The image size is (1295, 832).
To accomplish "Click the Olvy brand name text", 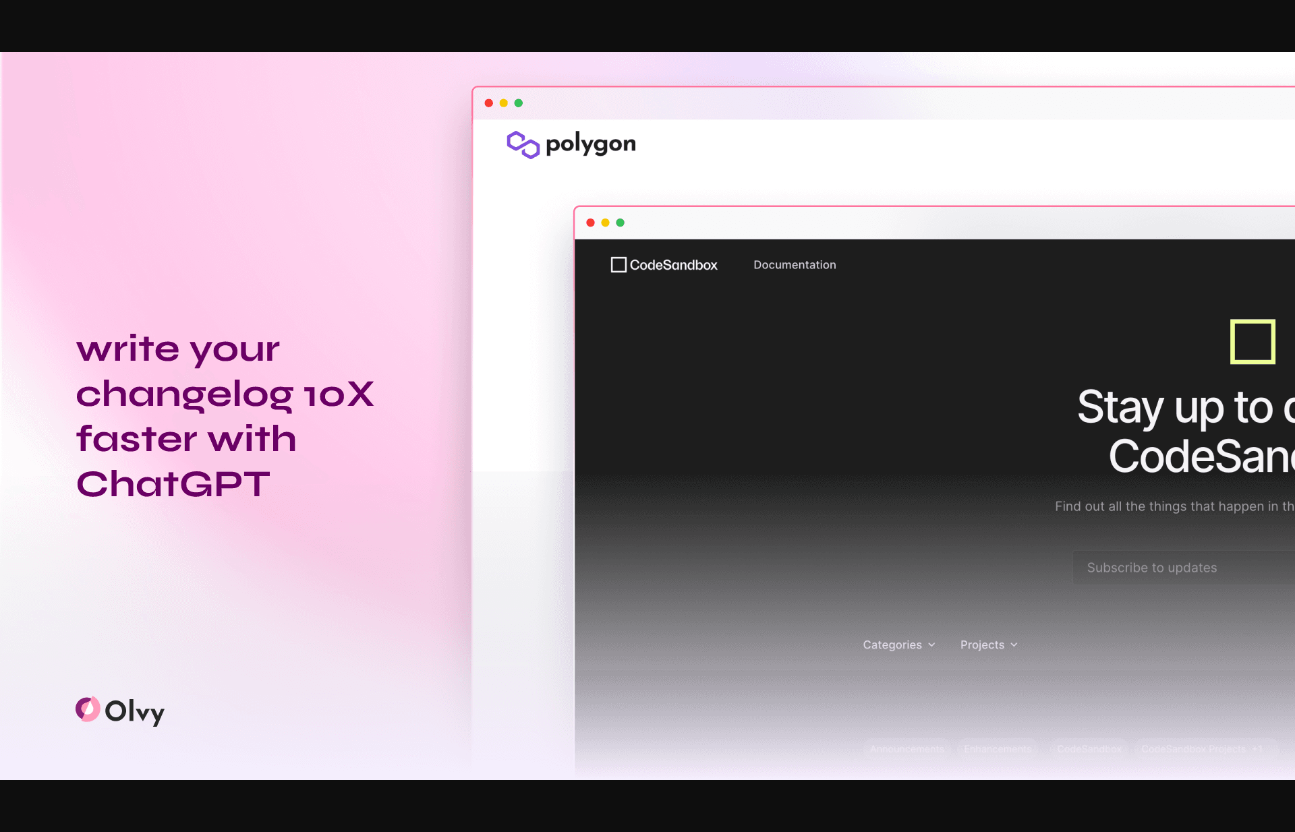I will click(134, 712).
